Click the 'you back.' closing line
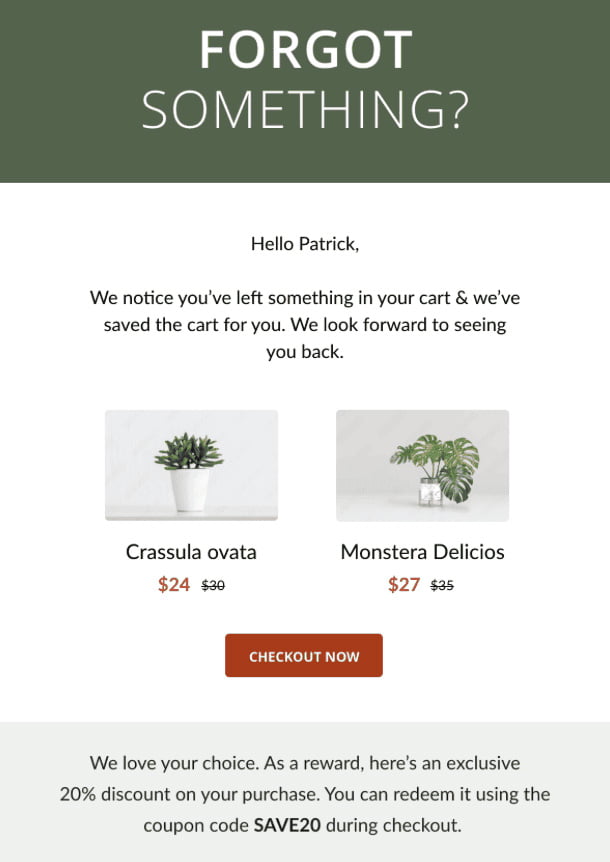This screenshot has width=610, height=862. tap(305, 352)
